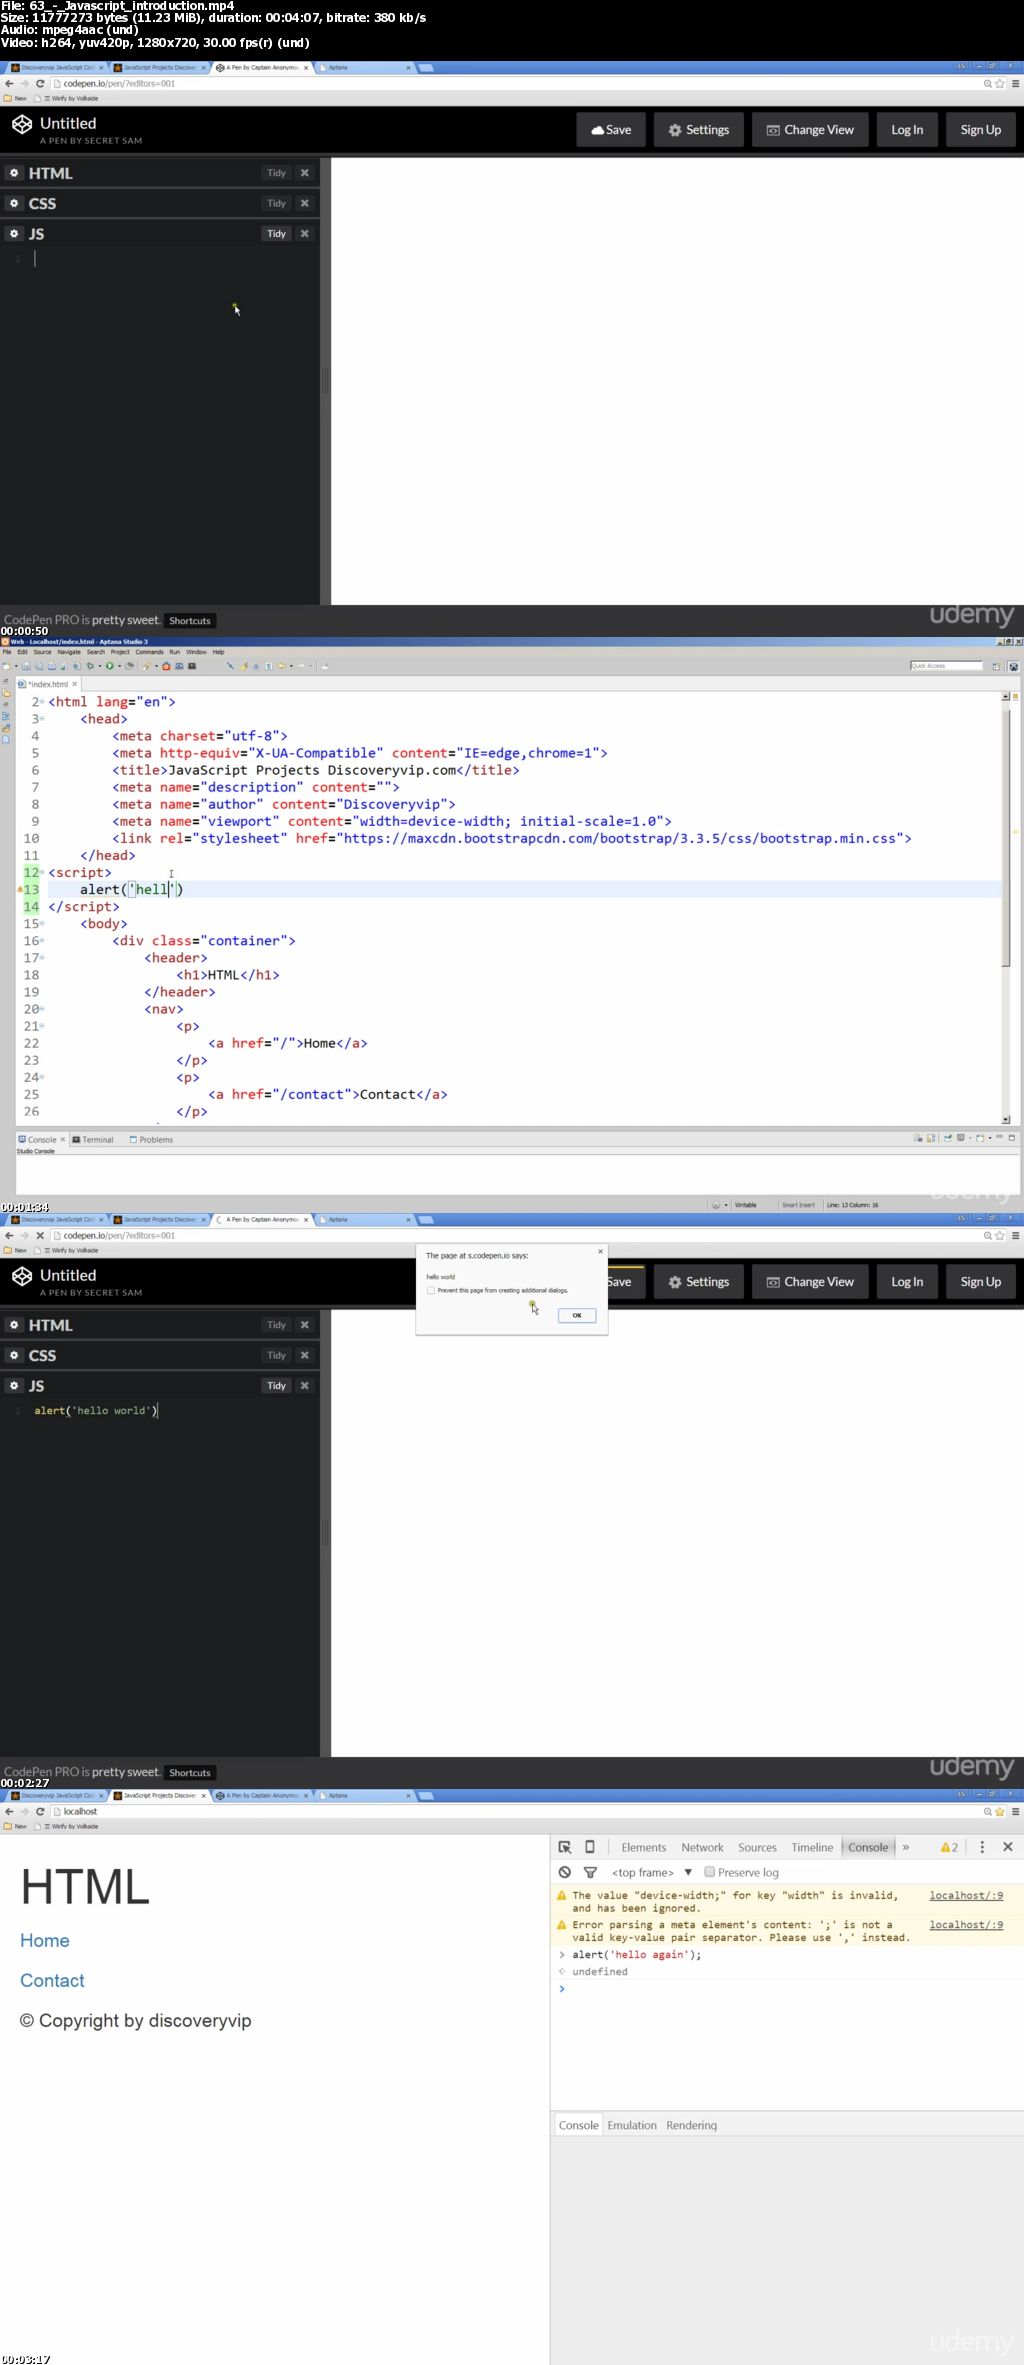This screenshot has width=1024, height=2365.
Task: Close the HTML editor panel in the empty-JS CodePen frame
Action: [305, 173]
